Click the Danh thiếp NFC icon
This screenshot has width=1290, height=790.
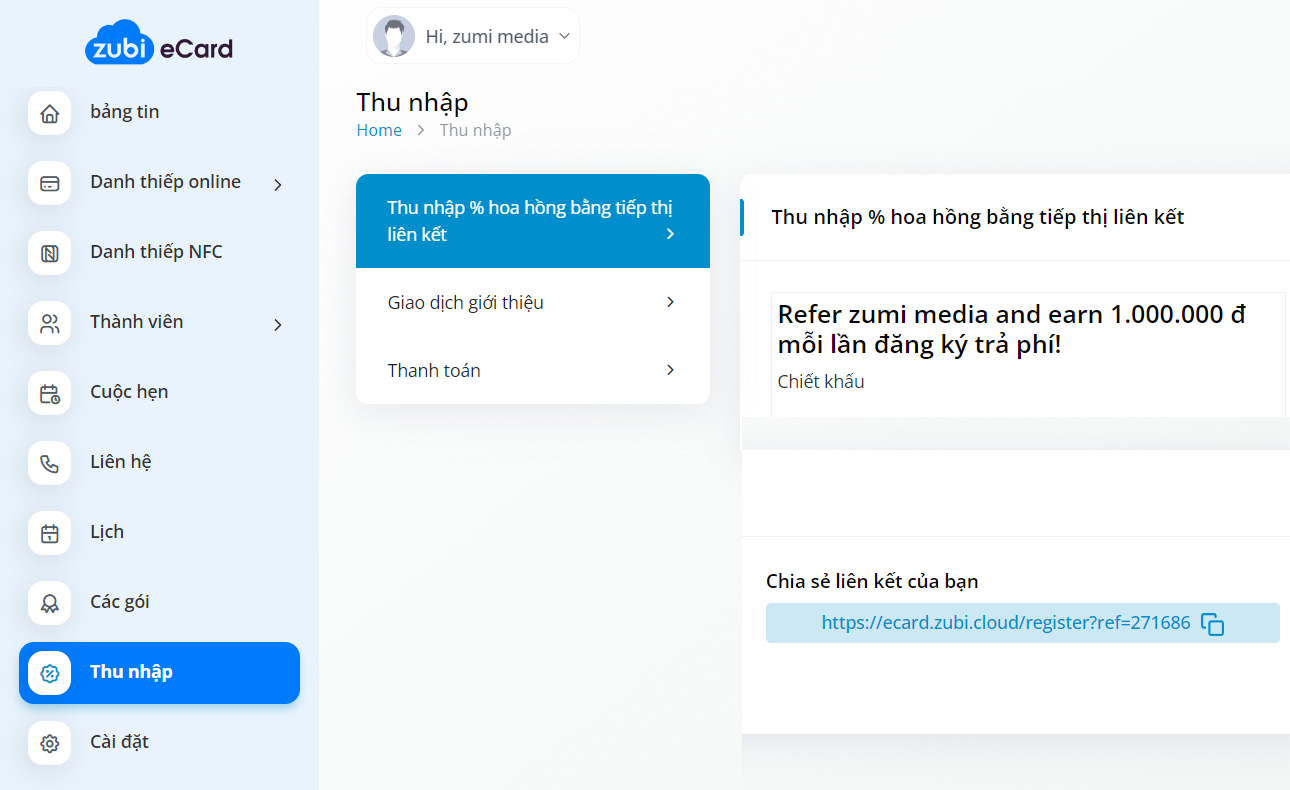[x=49, y=253]
